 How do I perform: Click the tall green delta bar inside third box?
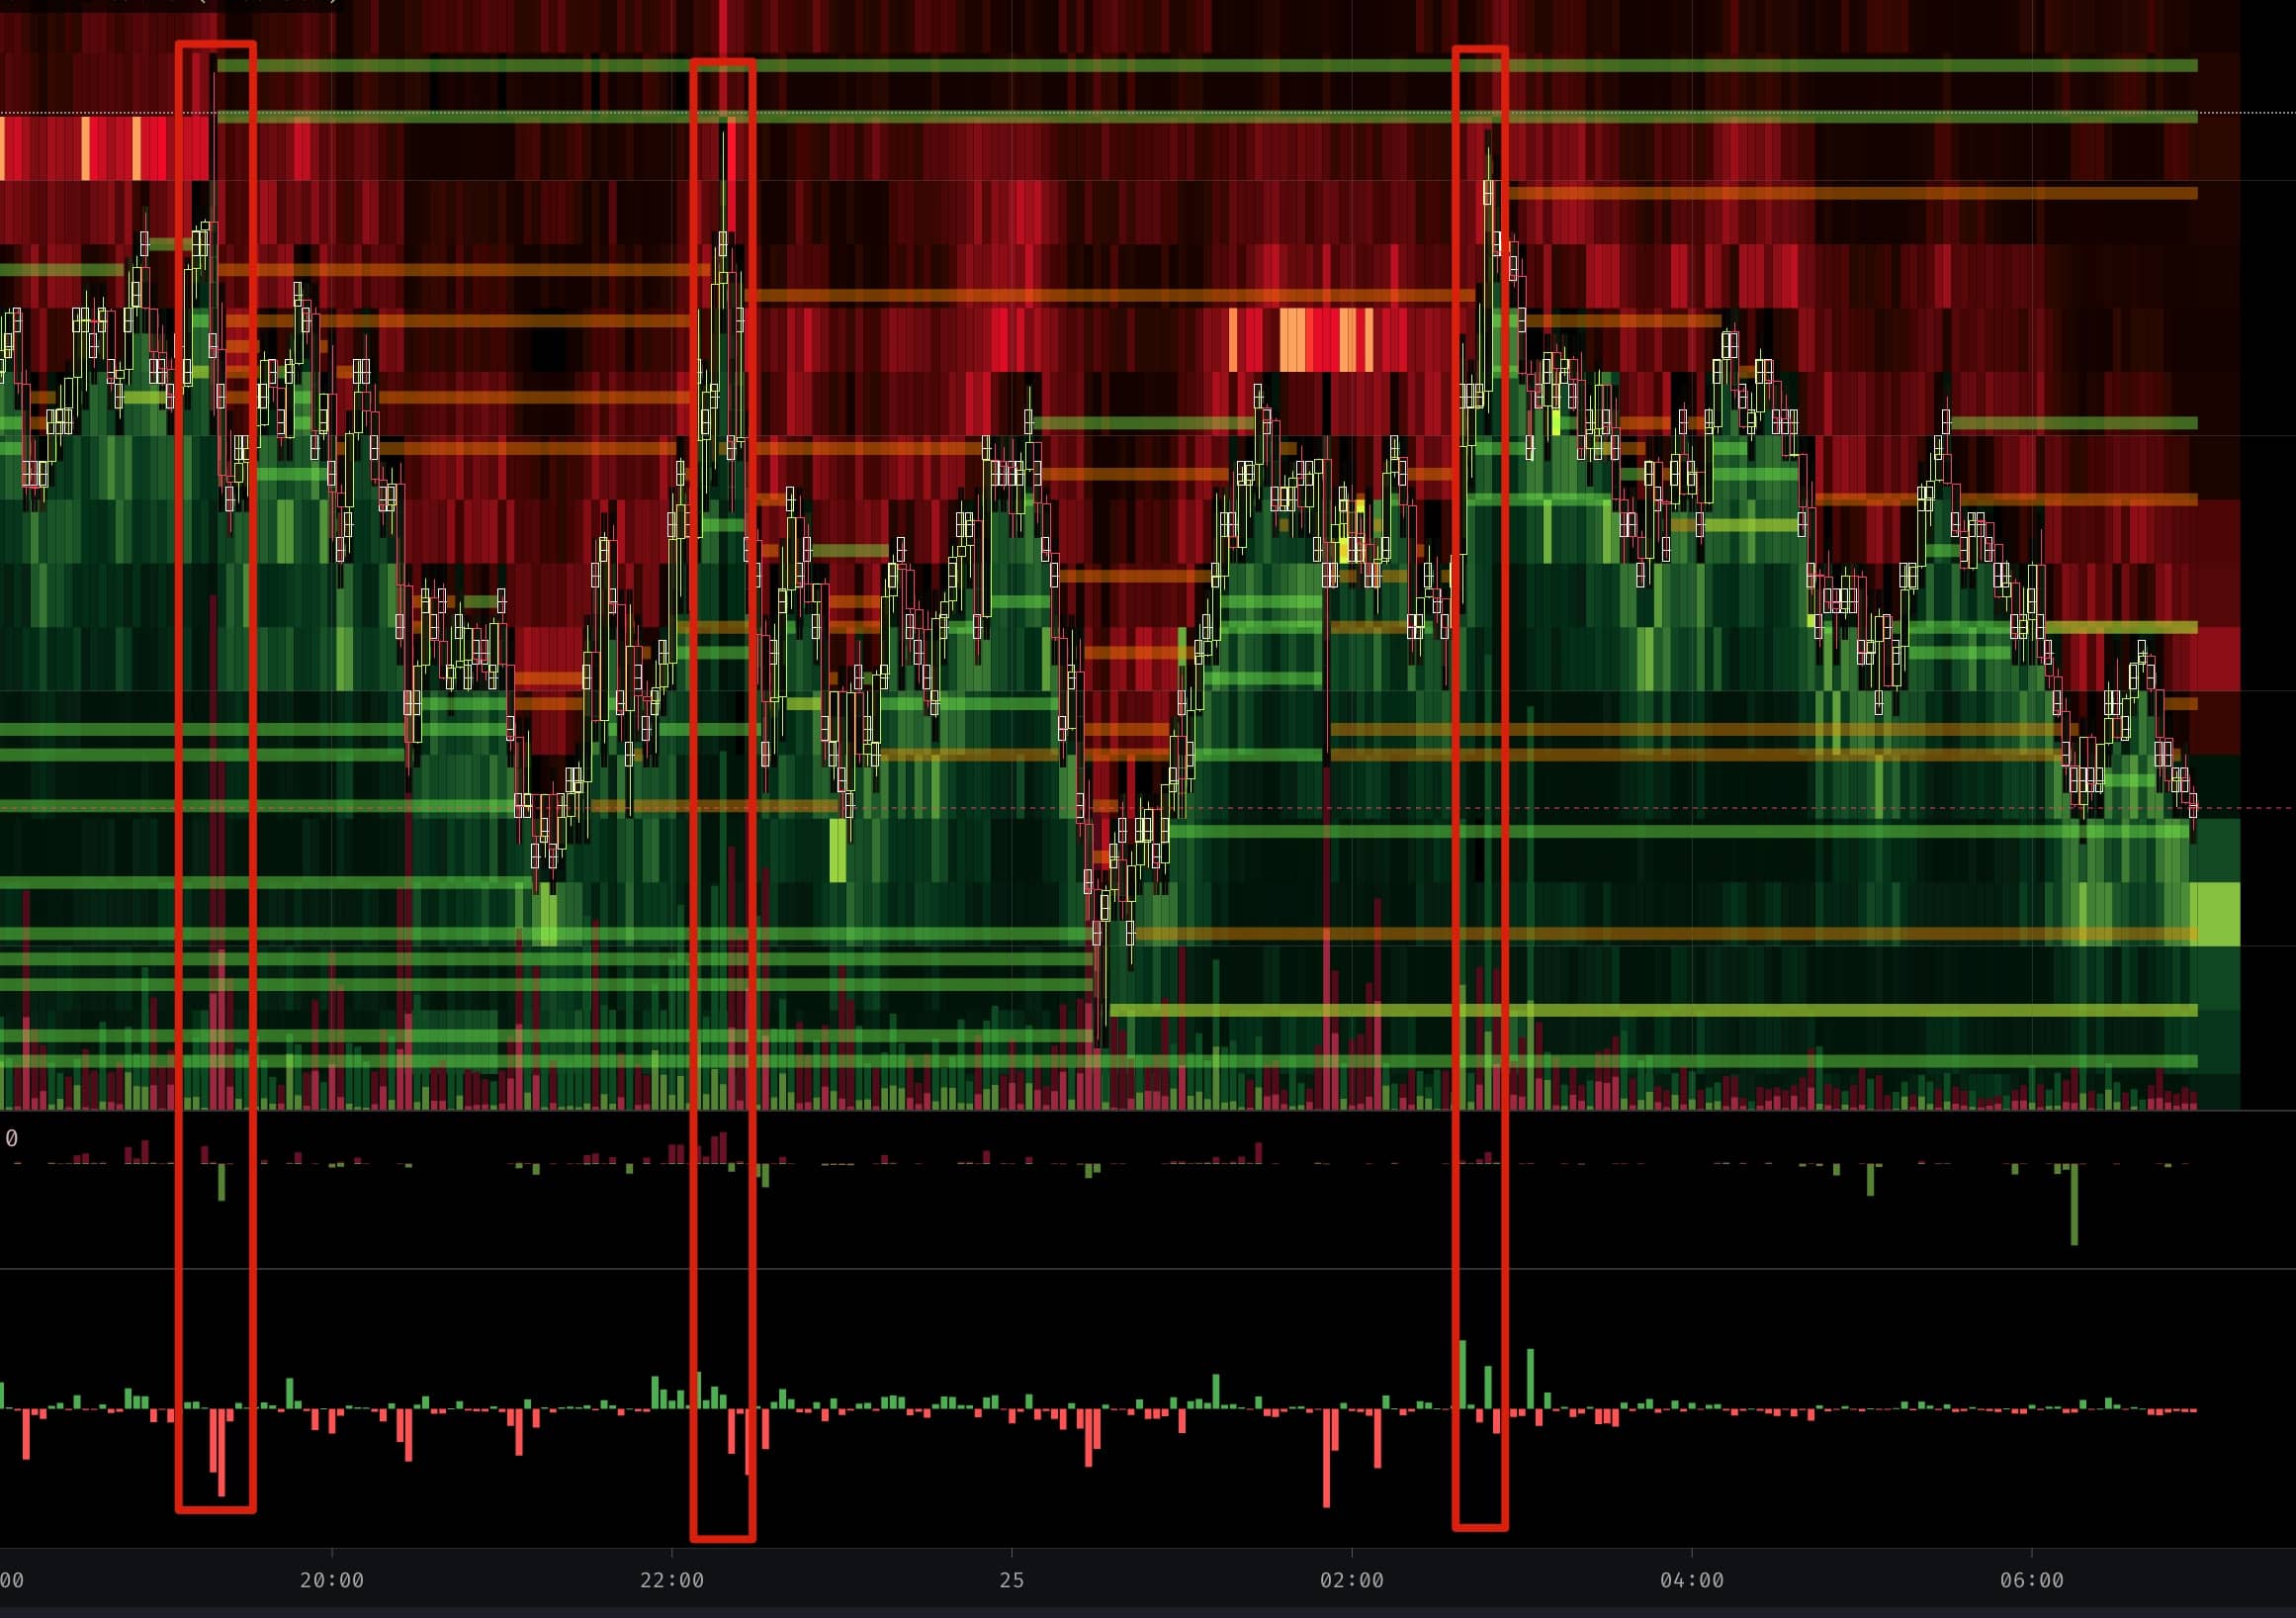[x=1464, y=1374]
